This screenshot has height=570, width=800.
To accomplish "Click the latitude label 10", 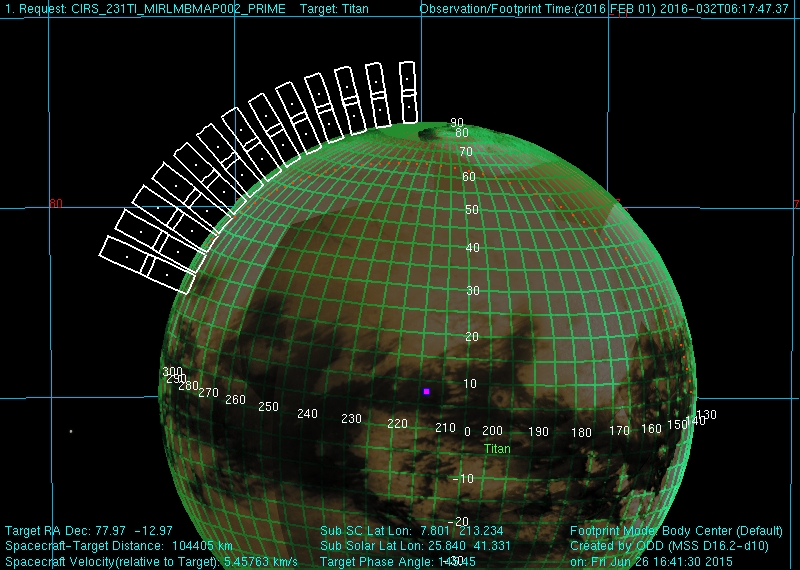I will [470, 384].
